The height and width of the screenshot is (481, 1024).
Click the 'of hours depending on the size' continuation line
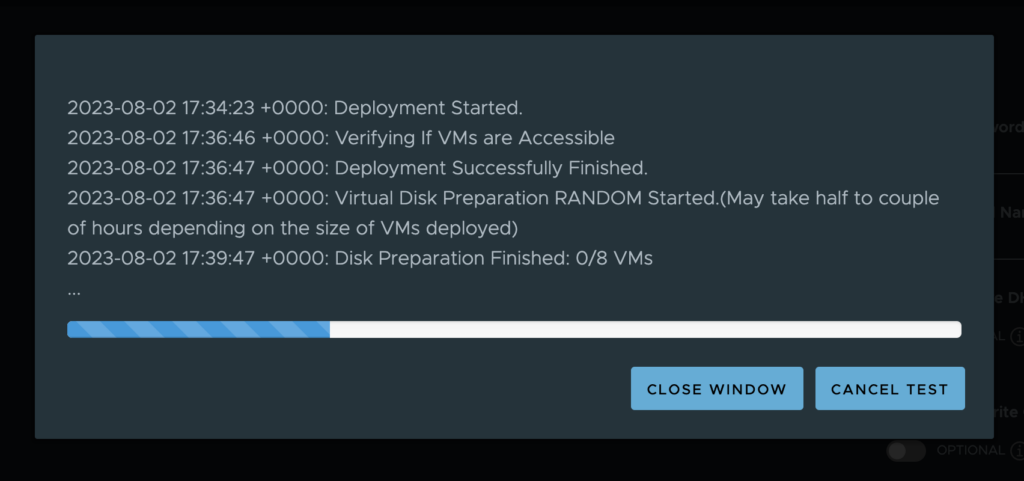[293, 228]
